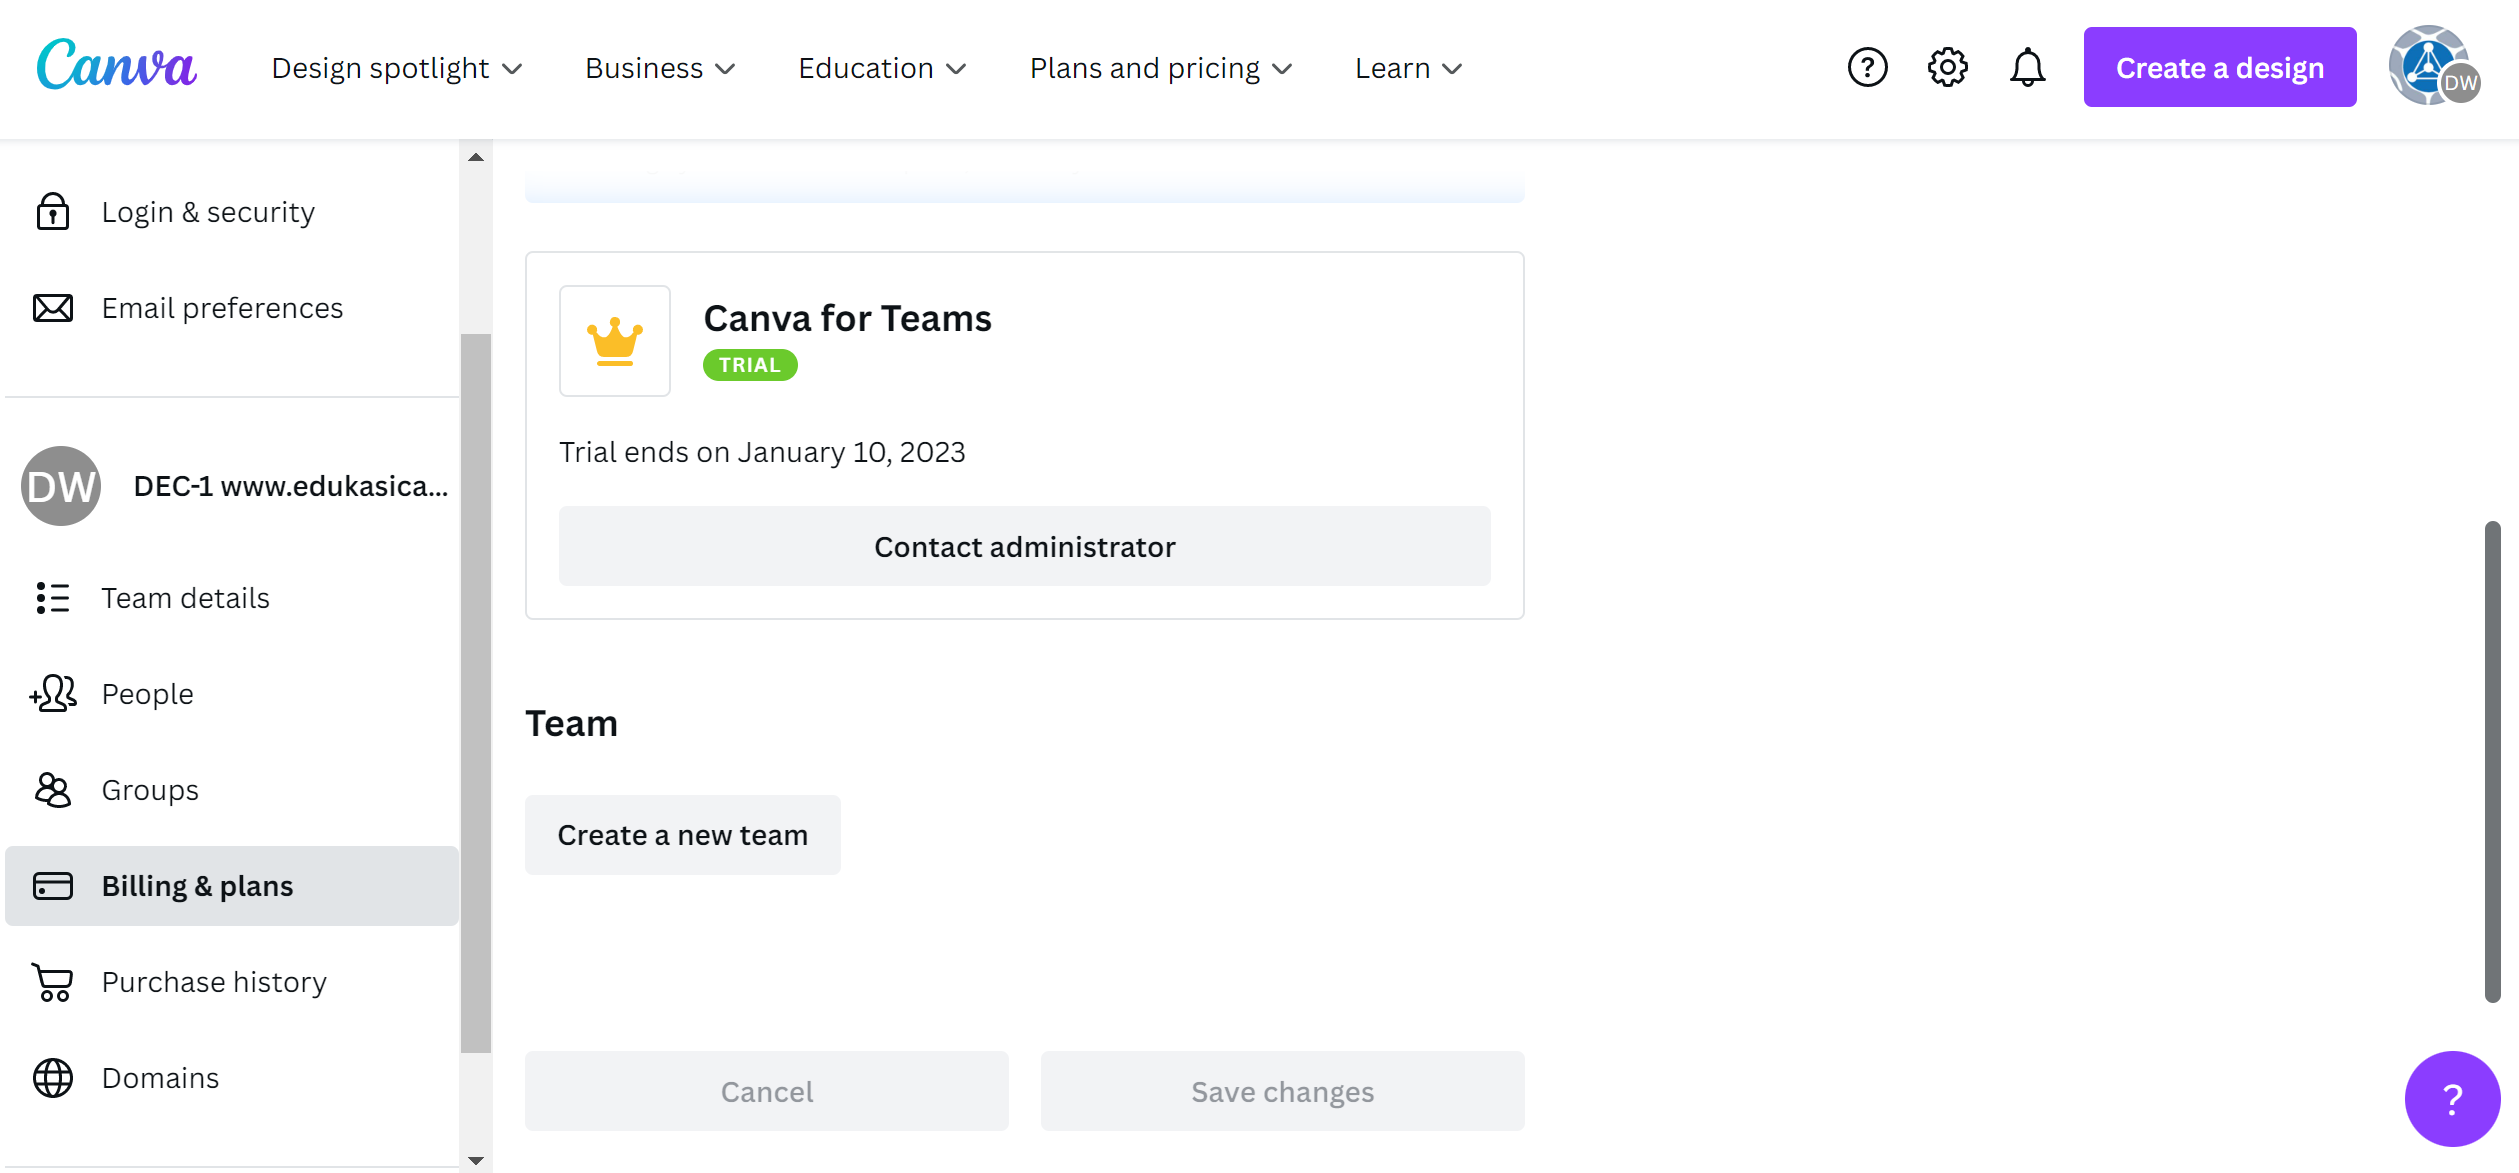Screen dimensions: 2519x1173
Task: Expand Design spotlight dropdown
Action: (397, 68)
